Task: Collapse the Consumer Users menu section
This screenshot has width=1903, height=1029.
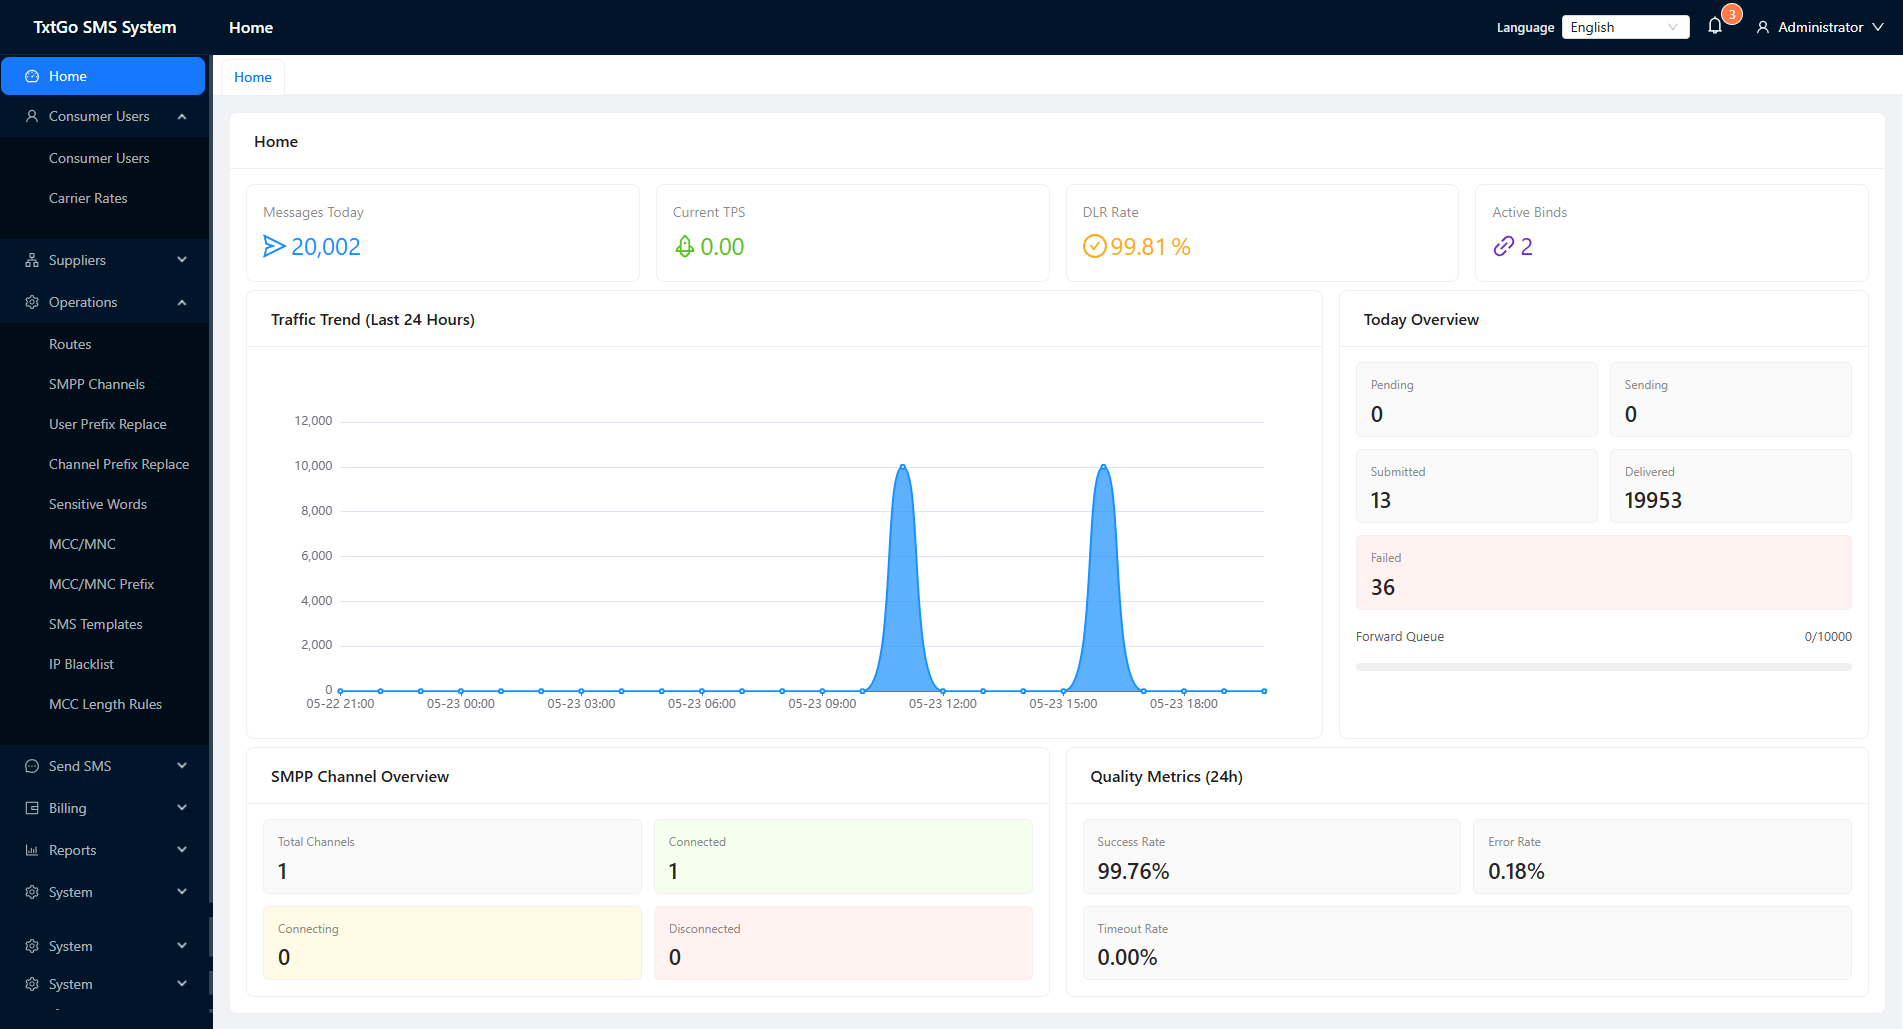Action: (x=105, y=116)
